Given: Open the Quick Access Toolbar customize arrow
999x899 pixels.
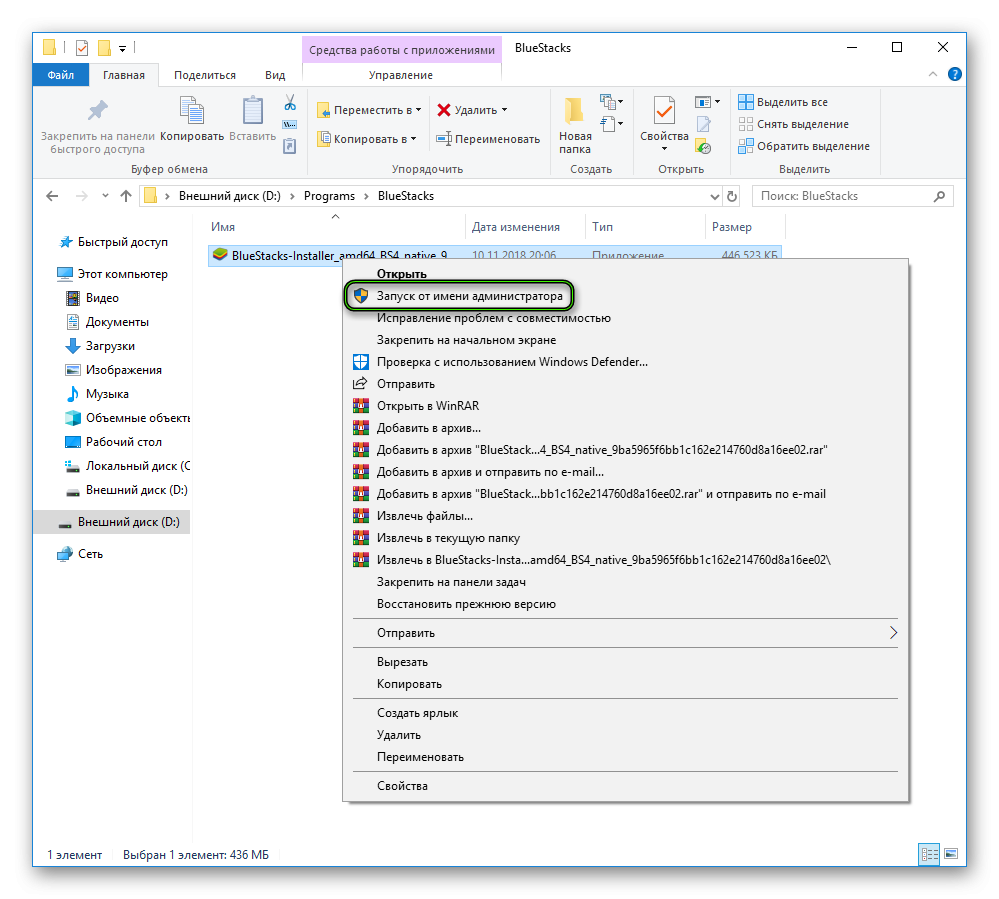Looking at the screenshot, I should [122, 48].
